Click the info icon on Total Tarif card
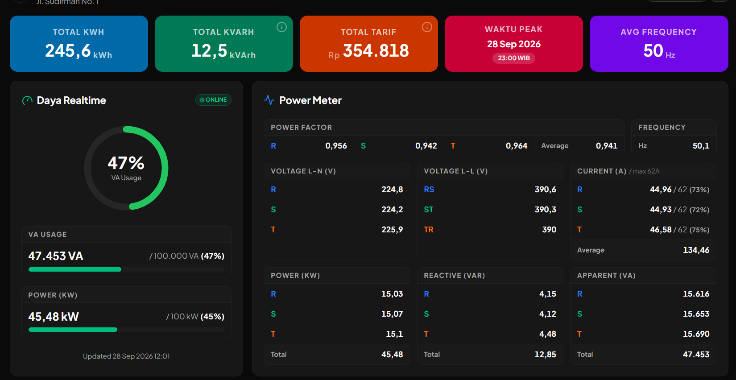Viewport: 736px width, 380px height. (x=427, y=27)
